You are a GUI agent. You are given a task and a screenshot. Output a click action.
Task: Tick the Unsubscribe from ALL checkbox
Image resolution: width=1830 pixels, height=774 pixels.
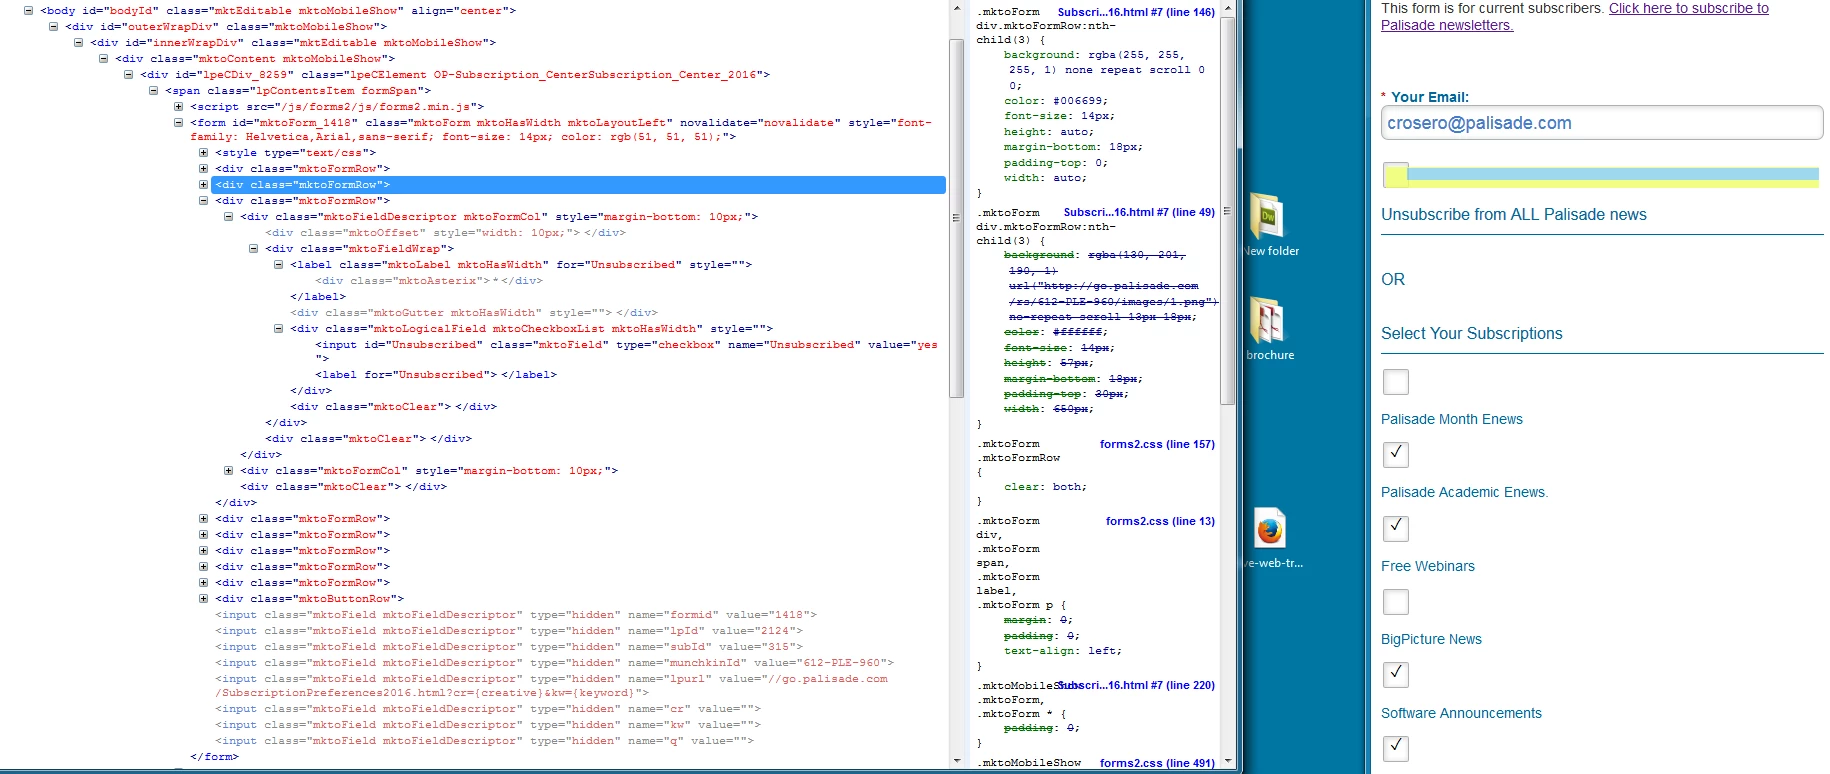[1396, 175]
